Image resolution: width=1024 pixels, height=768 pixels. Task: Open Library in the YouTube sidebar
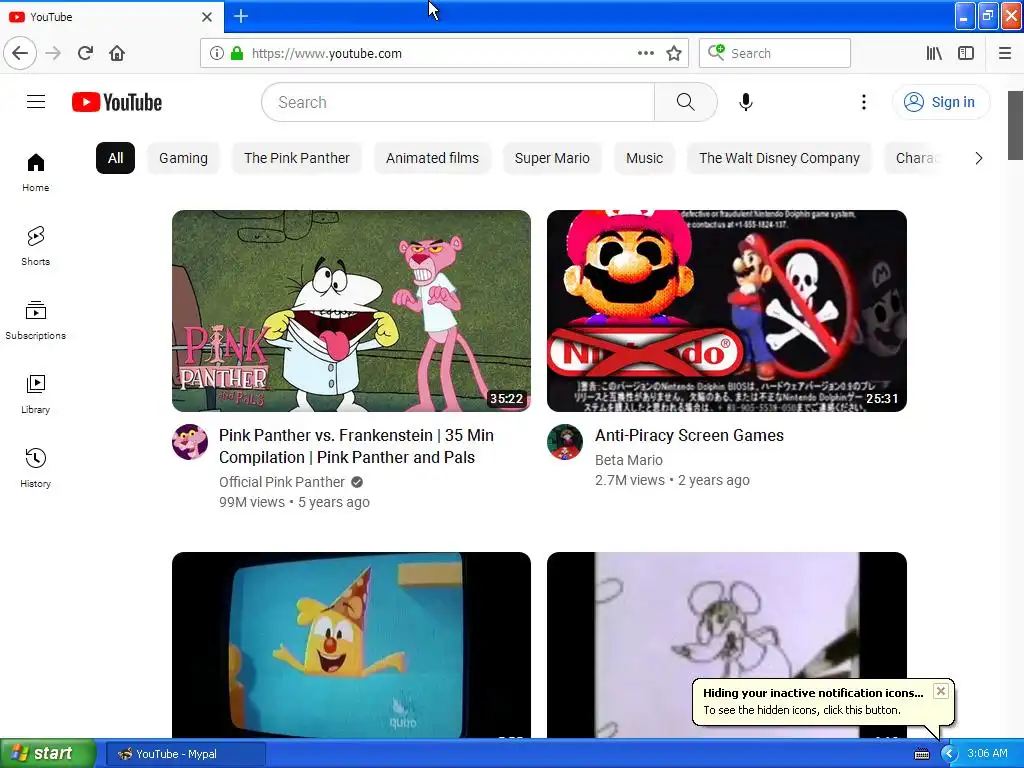tap(36, 394)
